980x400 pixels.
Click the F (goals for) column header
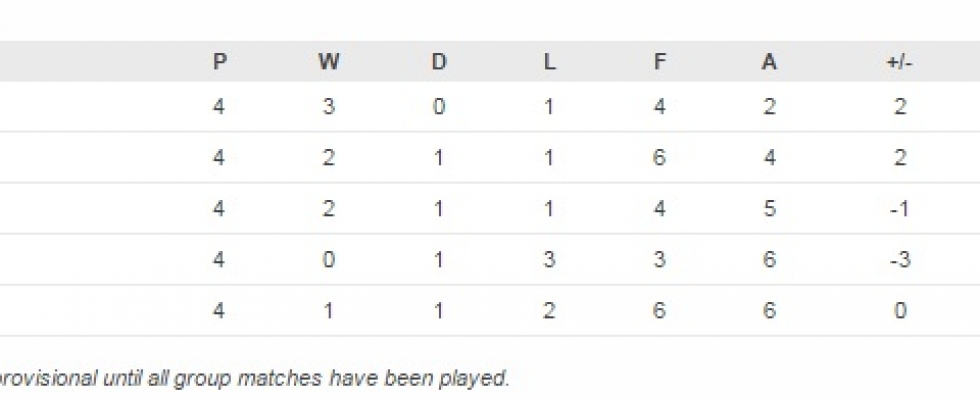point(659,62)
